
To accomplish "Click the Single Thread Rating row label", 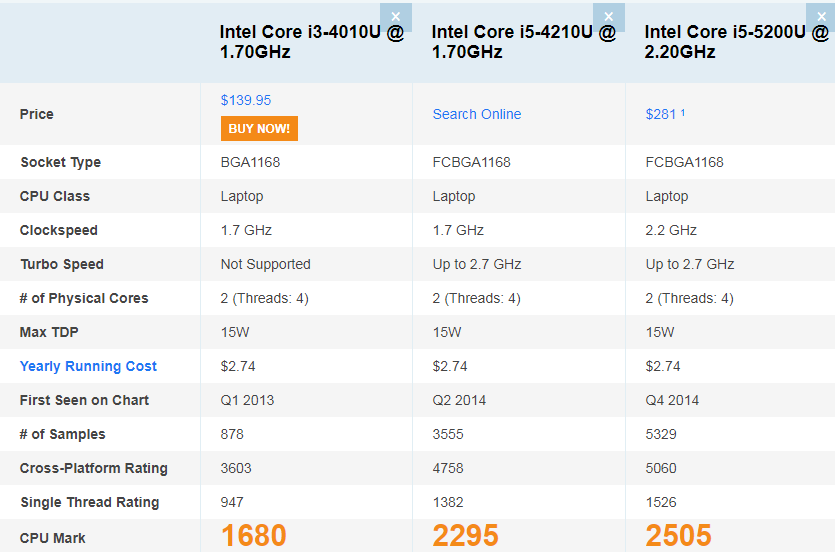I will pyautogui.click(x=89, y=502).
